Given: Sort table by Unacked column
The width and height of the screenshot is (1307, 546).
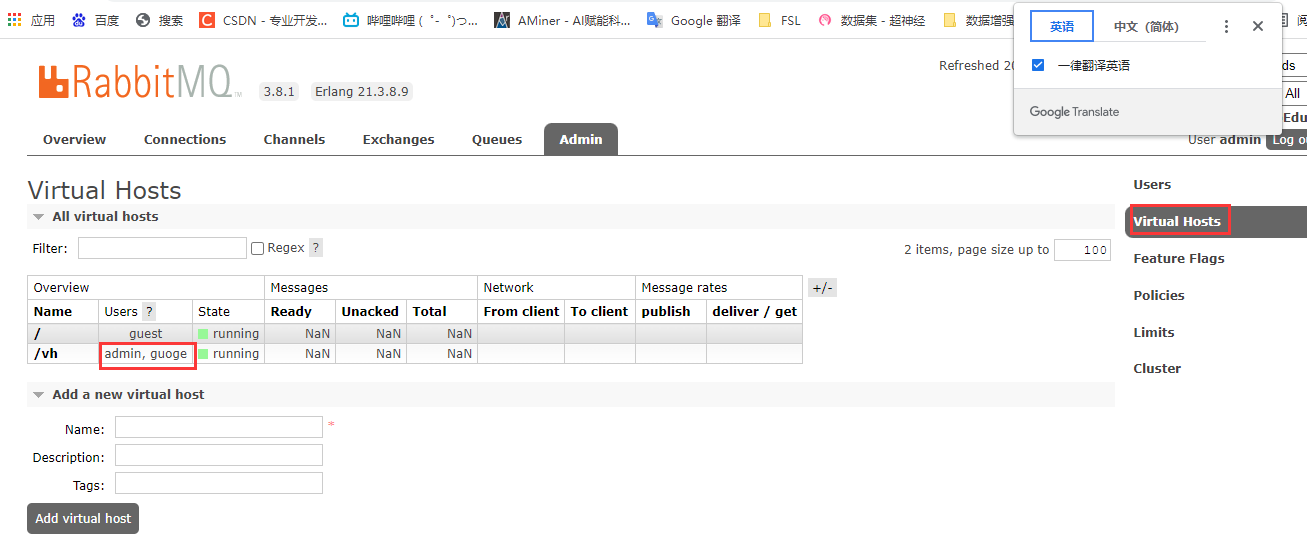Looking at the screenshot, I should pos(370,312).
